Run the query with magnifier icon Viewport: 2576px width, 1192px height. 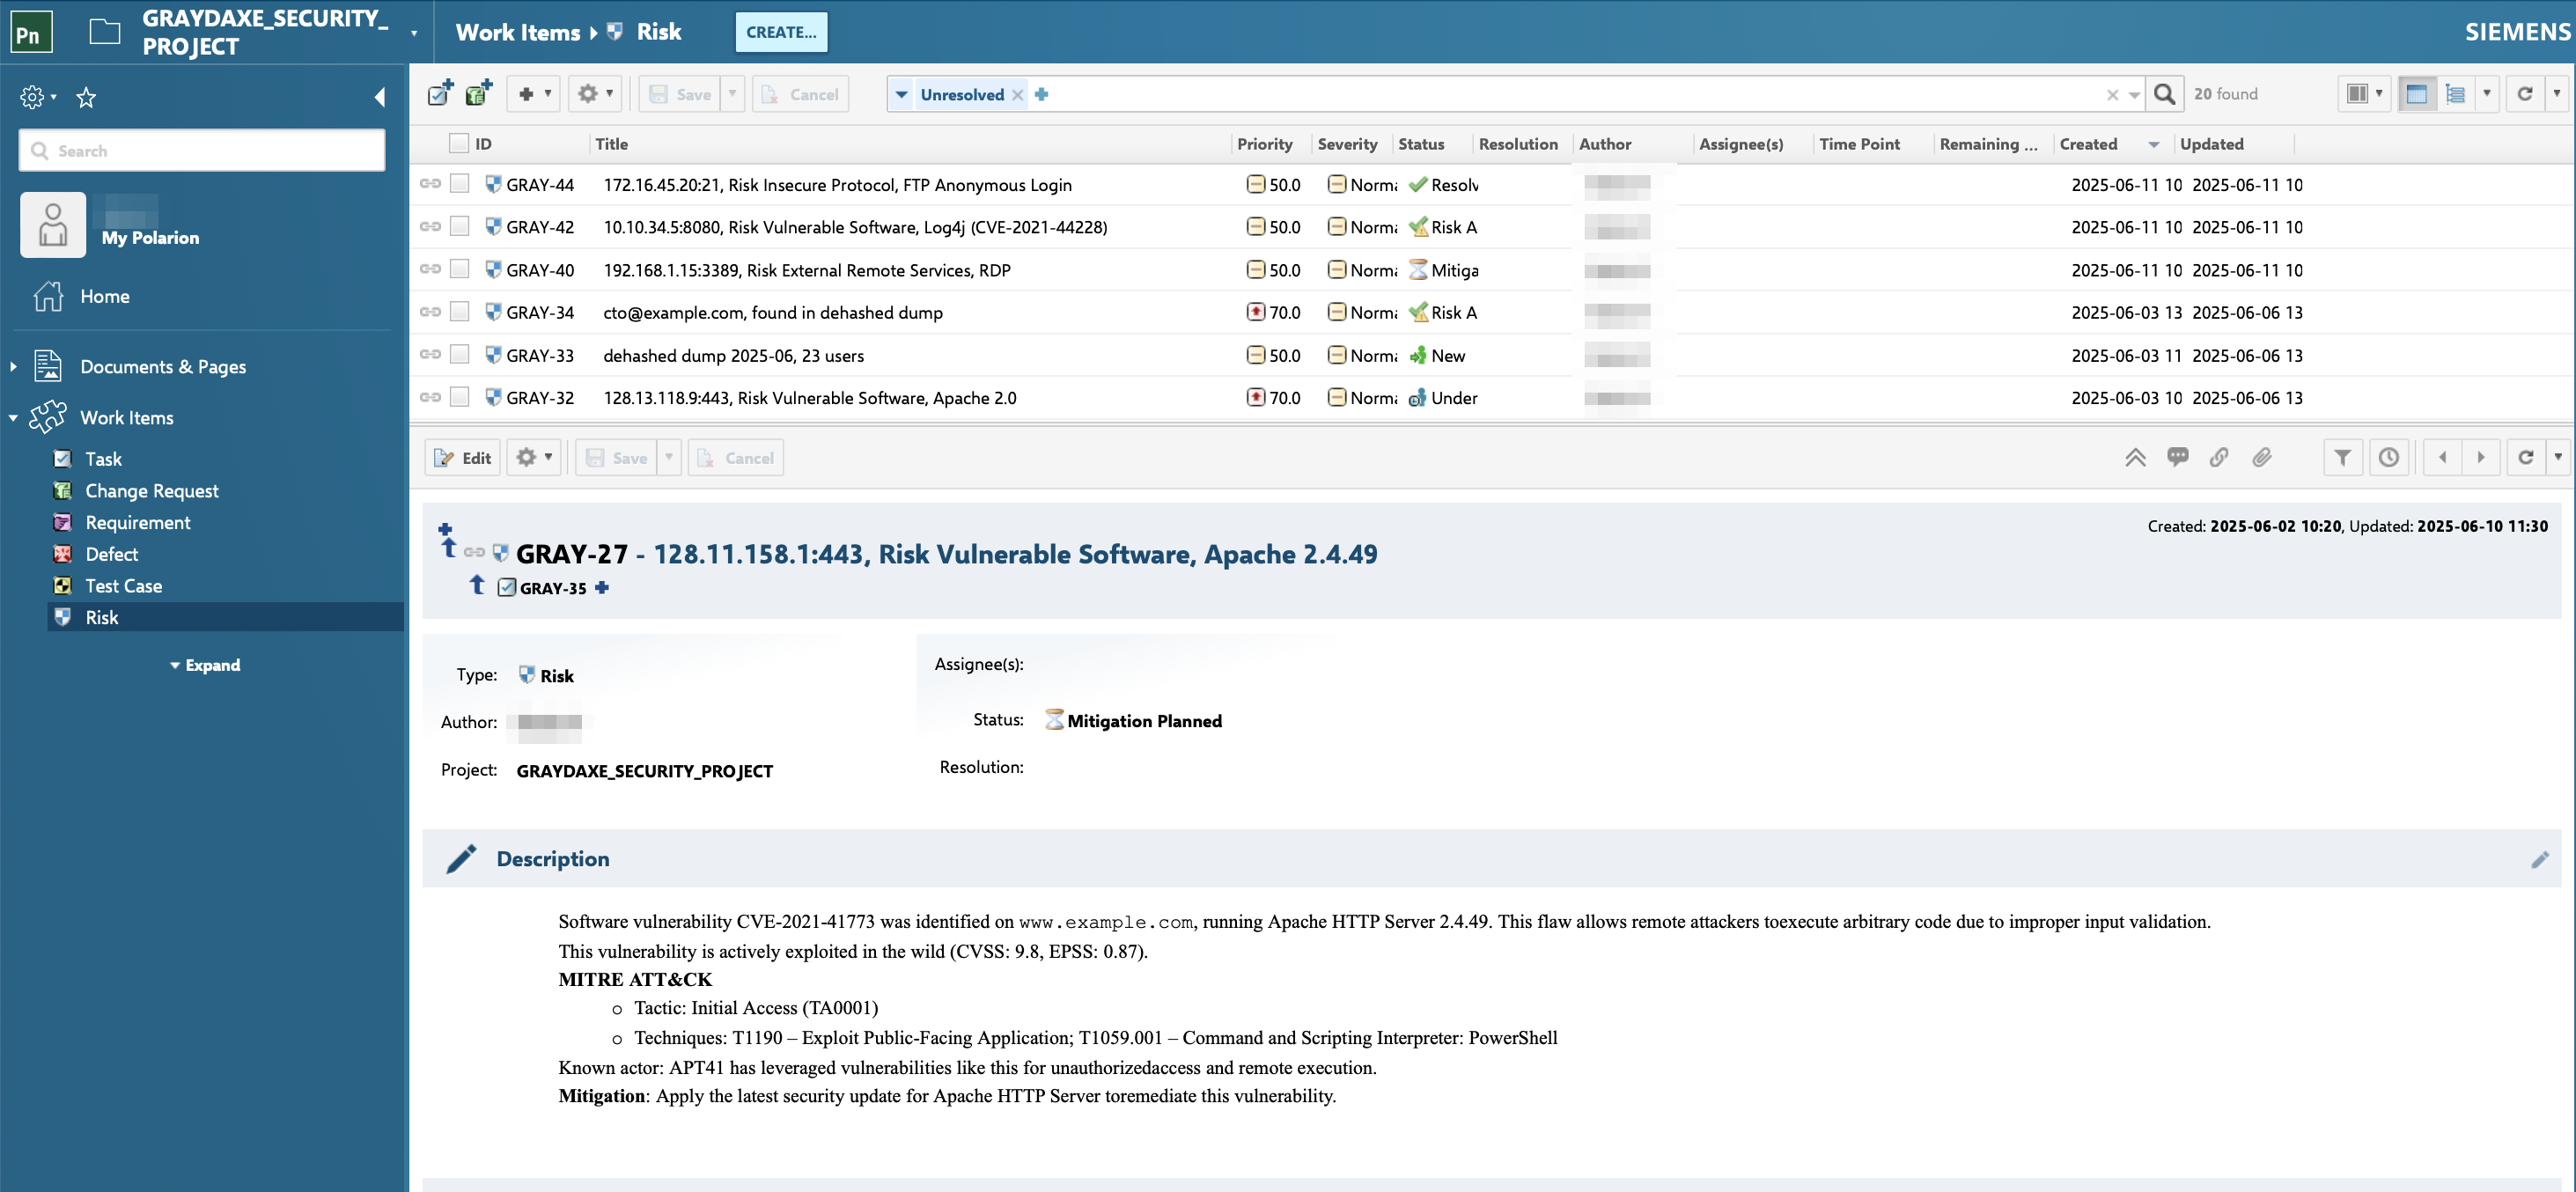point(2164,94)
